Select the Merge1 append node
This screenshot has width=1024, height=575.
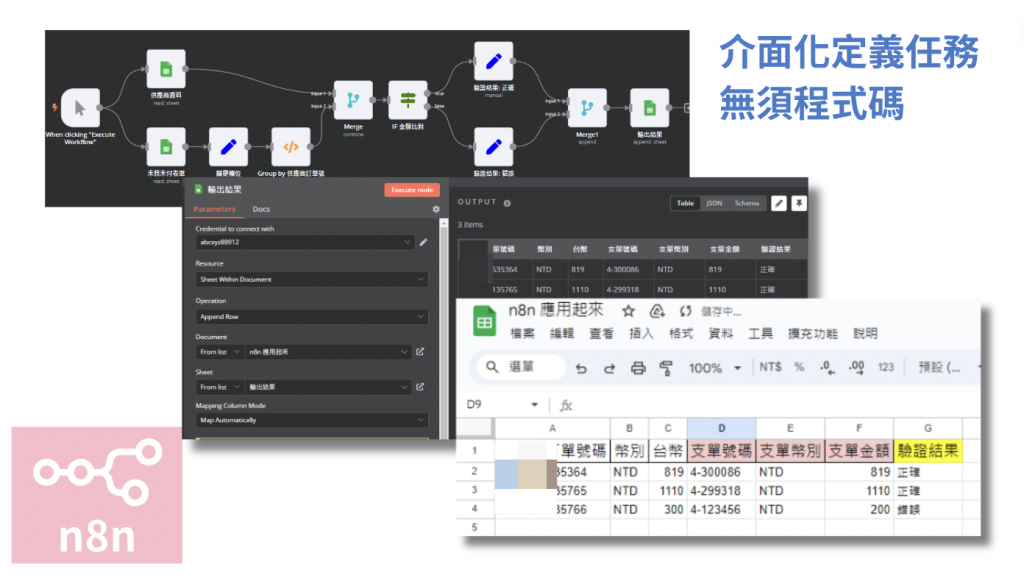pos(587,108)
